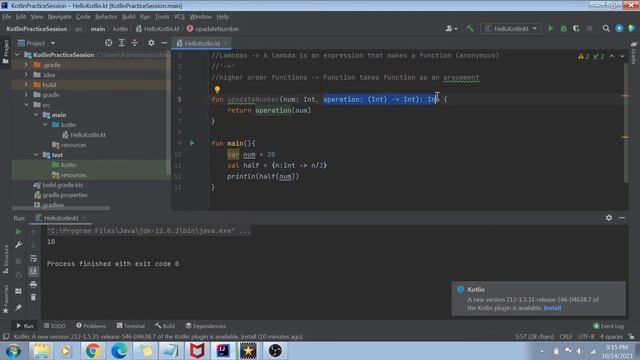The width and height of the screenshot is (640, 360).
Task: Change the CRLF line separator setting
Action: pos(566,337)
